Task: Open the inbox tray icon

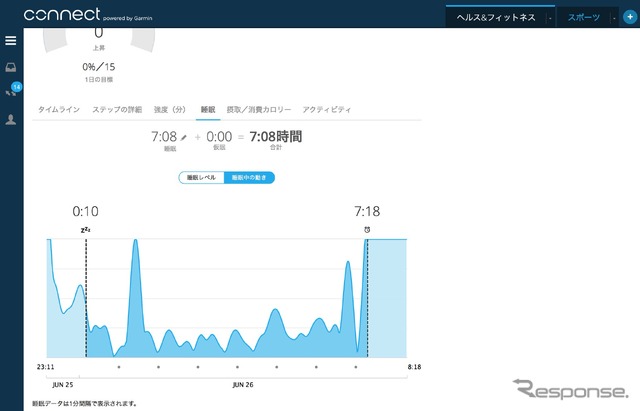Action: pyautogui.click(x=11, y=67)
